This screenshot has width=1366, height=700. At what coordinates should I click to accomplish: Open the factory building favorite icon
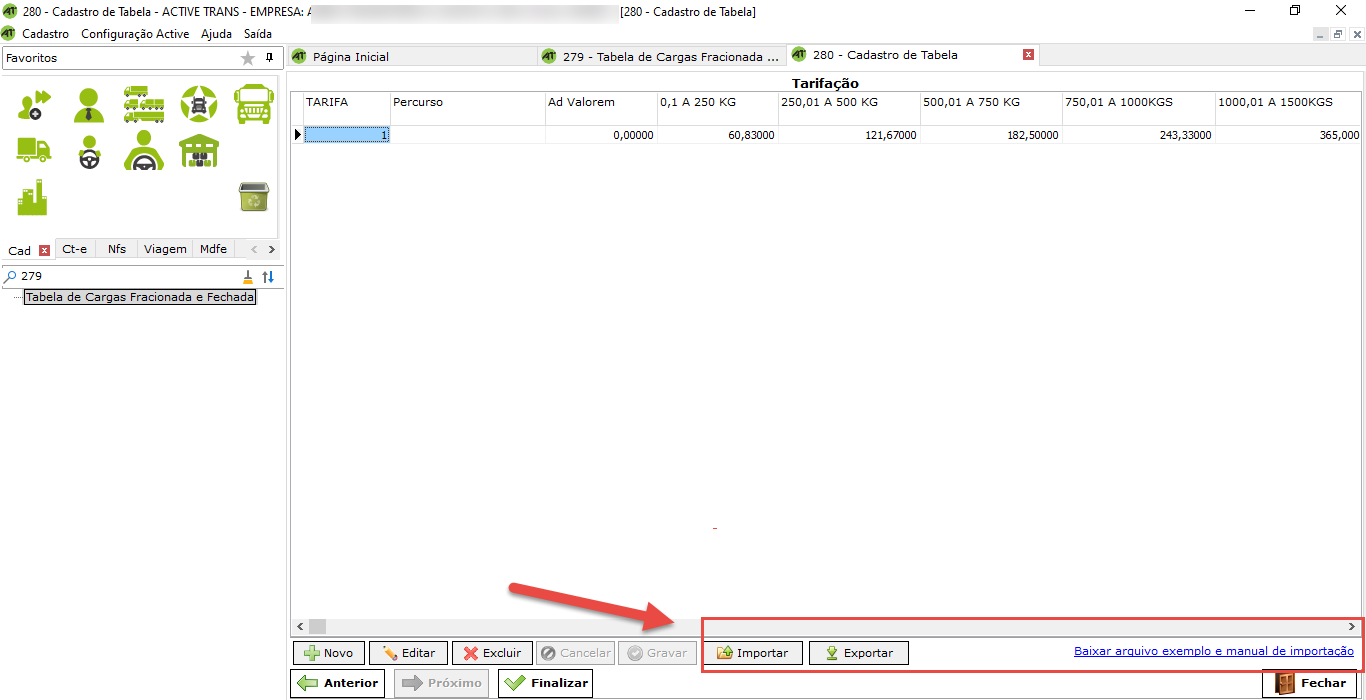pyautogui.click(x=32, y=197)
